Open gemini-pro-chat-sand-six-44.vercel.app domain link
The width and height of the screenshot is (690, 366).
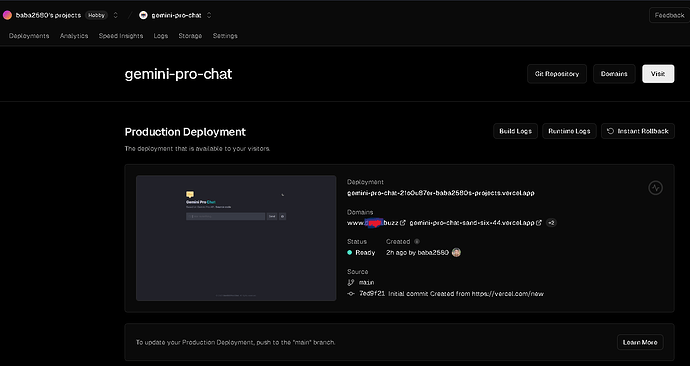(472, 223)
